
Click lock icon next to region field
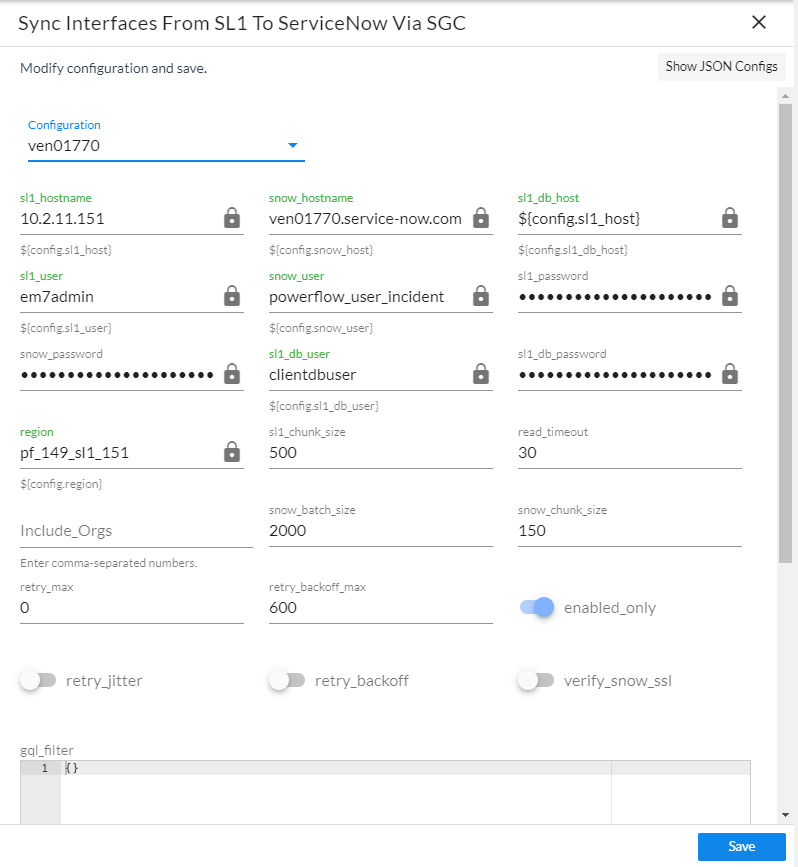pyautogui.click(x=232, y=452)
